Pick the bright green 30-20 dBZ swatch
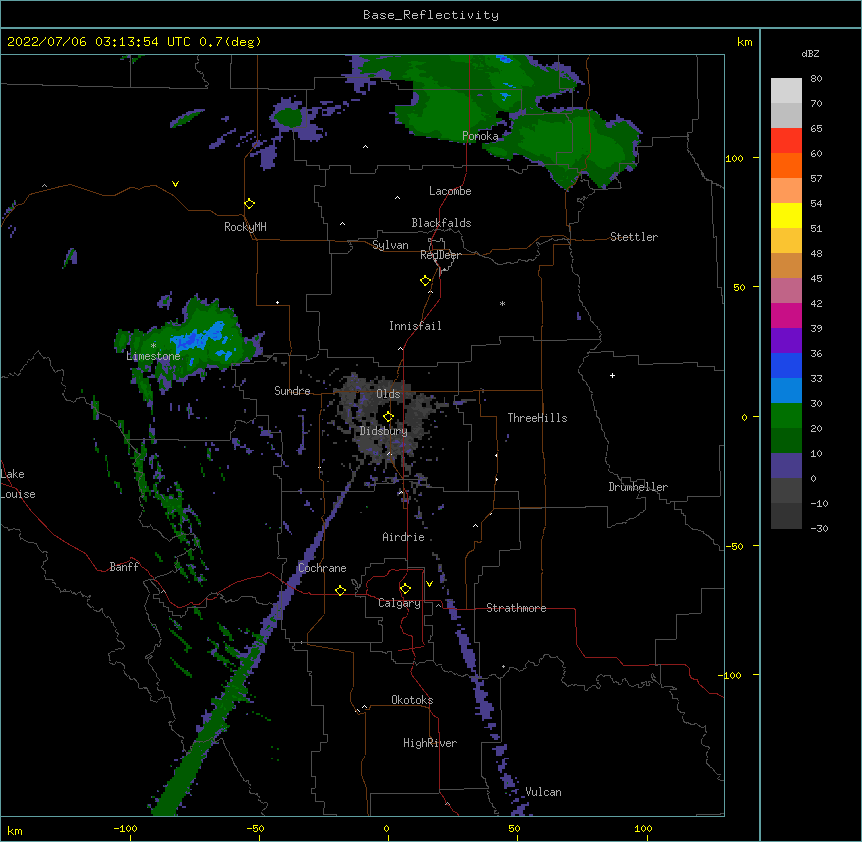 point(786,416)
